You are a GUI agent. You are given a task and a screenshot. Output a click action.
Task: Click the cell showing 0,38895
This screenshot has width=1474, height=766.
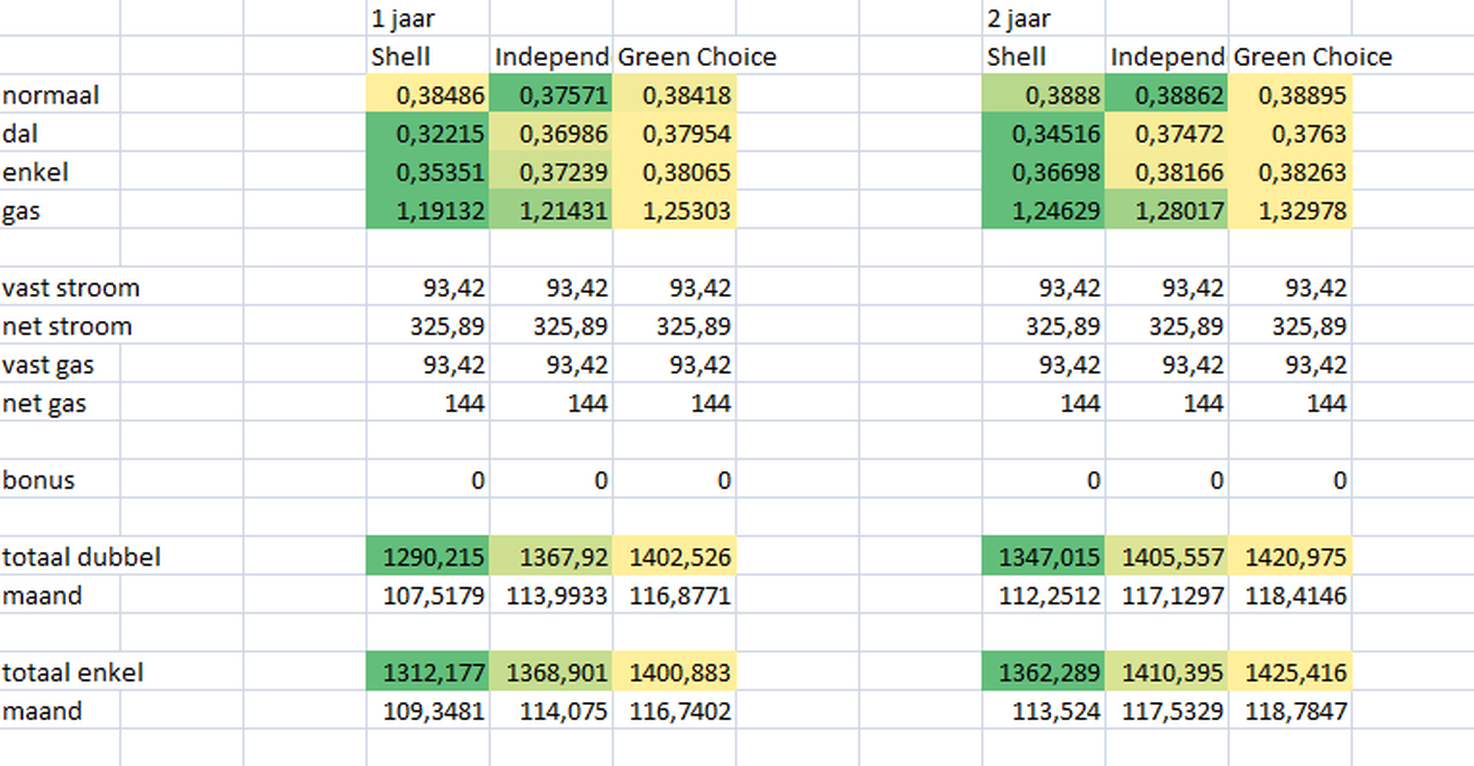coord(1290,95)
